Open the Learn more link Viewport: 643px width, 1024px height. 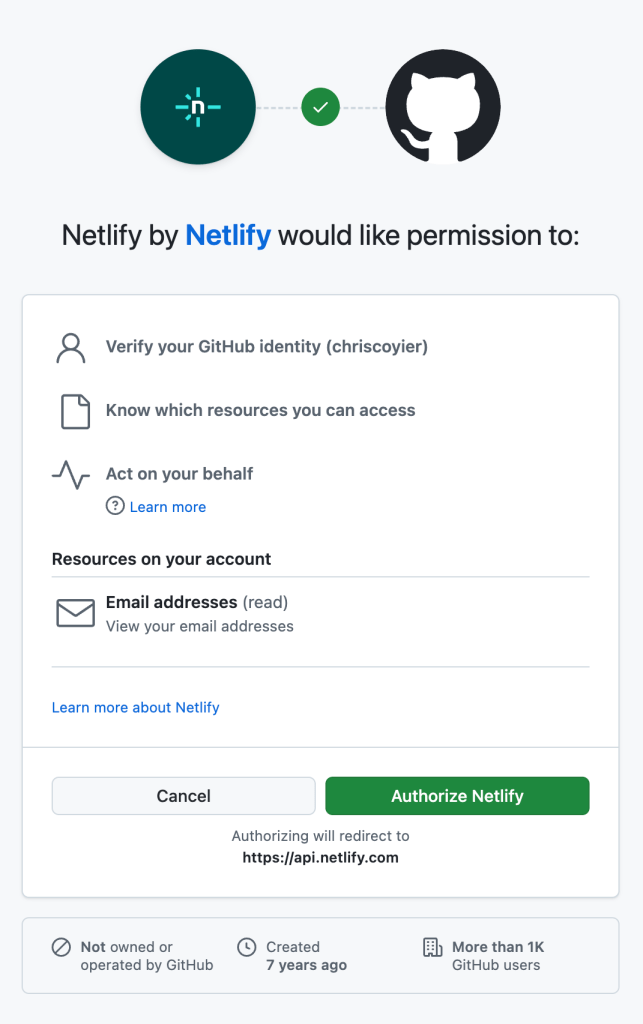point(168,507)
